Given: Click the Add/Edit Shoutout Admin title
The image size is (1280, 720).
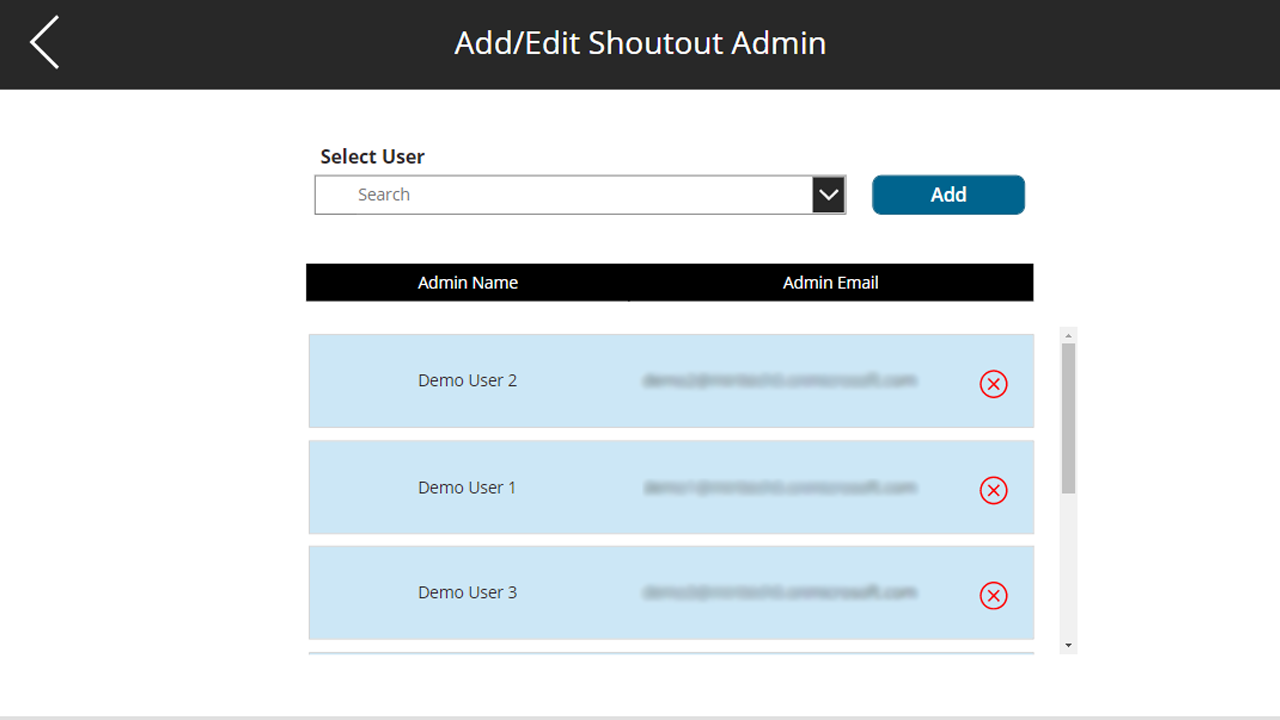Looking at the screenshot, I should [640, 44].
